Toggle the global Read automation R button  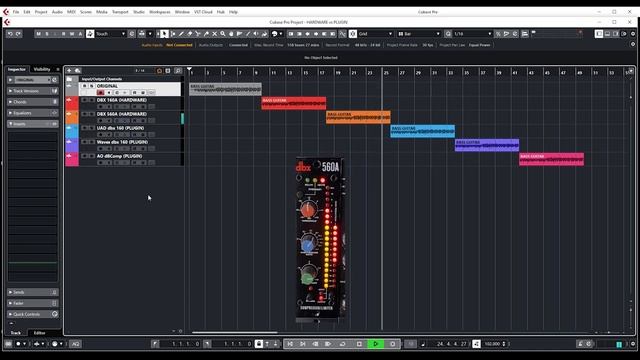[64, 34]
